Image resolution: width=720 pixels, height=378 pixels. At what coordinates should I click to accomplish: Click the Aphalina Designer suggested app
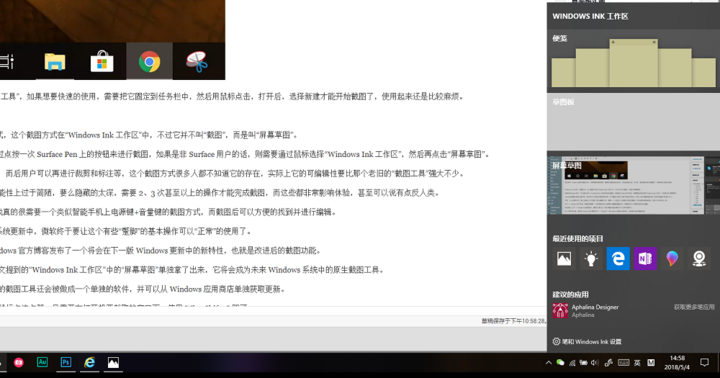tap(586, 311)
